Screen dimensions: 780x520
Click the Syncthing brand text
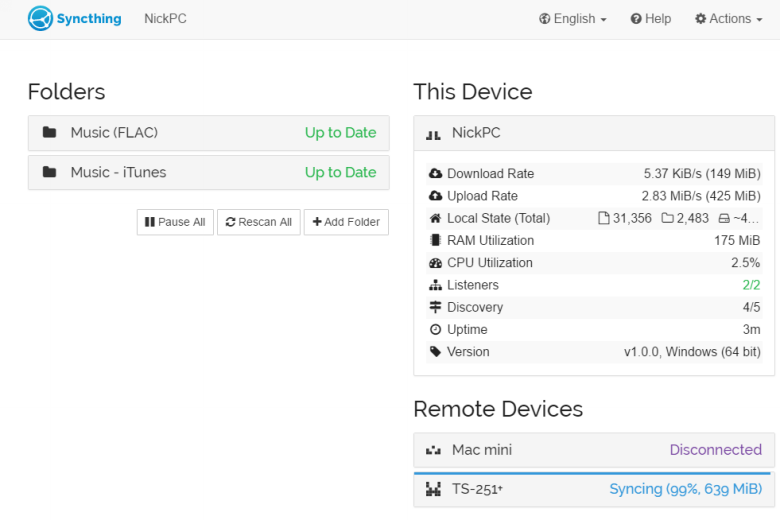coord(89,19)
